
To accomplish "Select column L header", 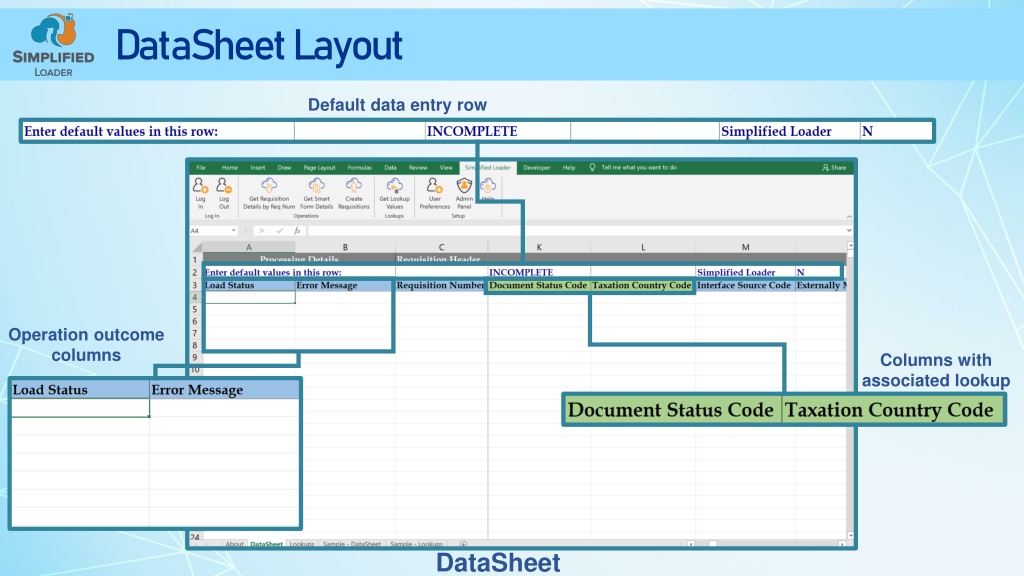I will [x=643, y=248].
